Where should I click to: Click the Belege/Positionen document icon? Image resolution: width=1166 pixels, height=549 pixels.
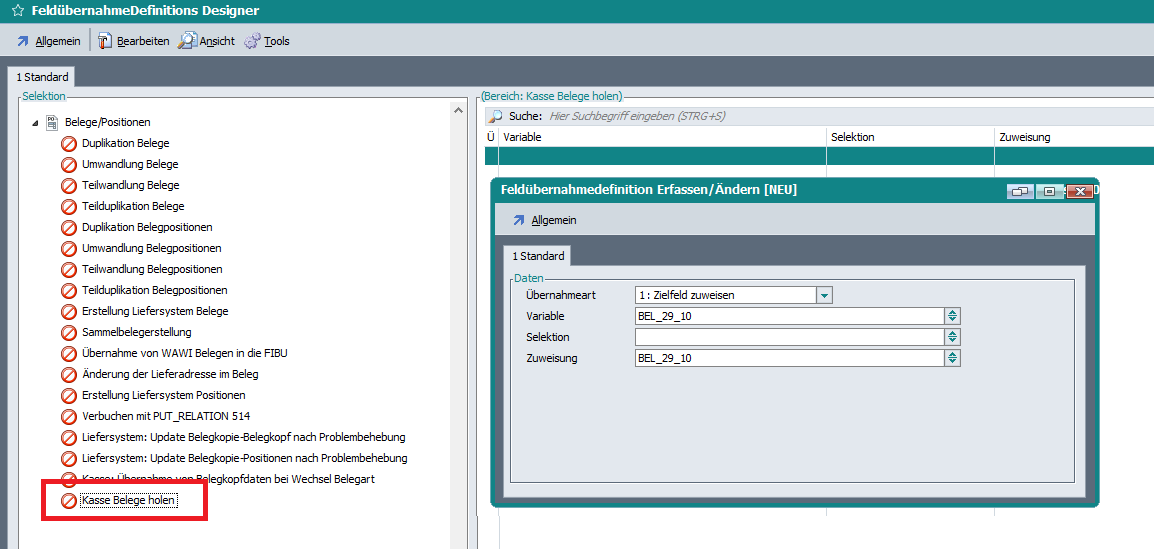(x=54, y=122)
